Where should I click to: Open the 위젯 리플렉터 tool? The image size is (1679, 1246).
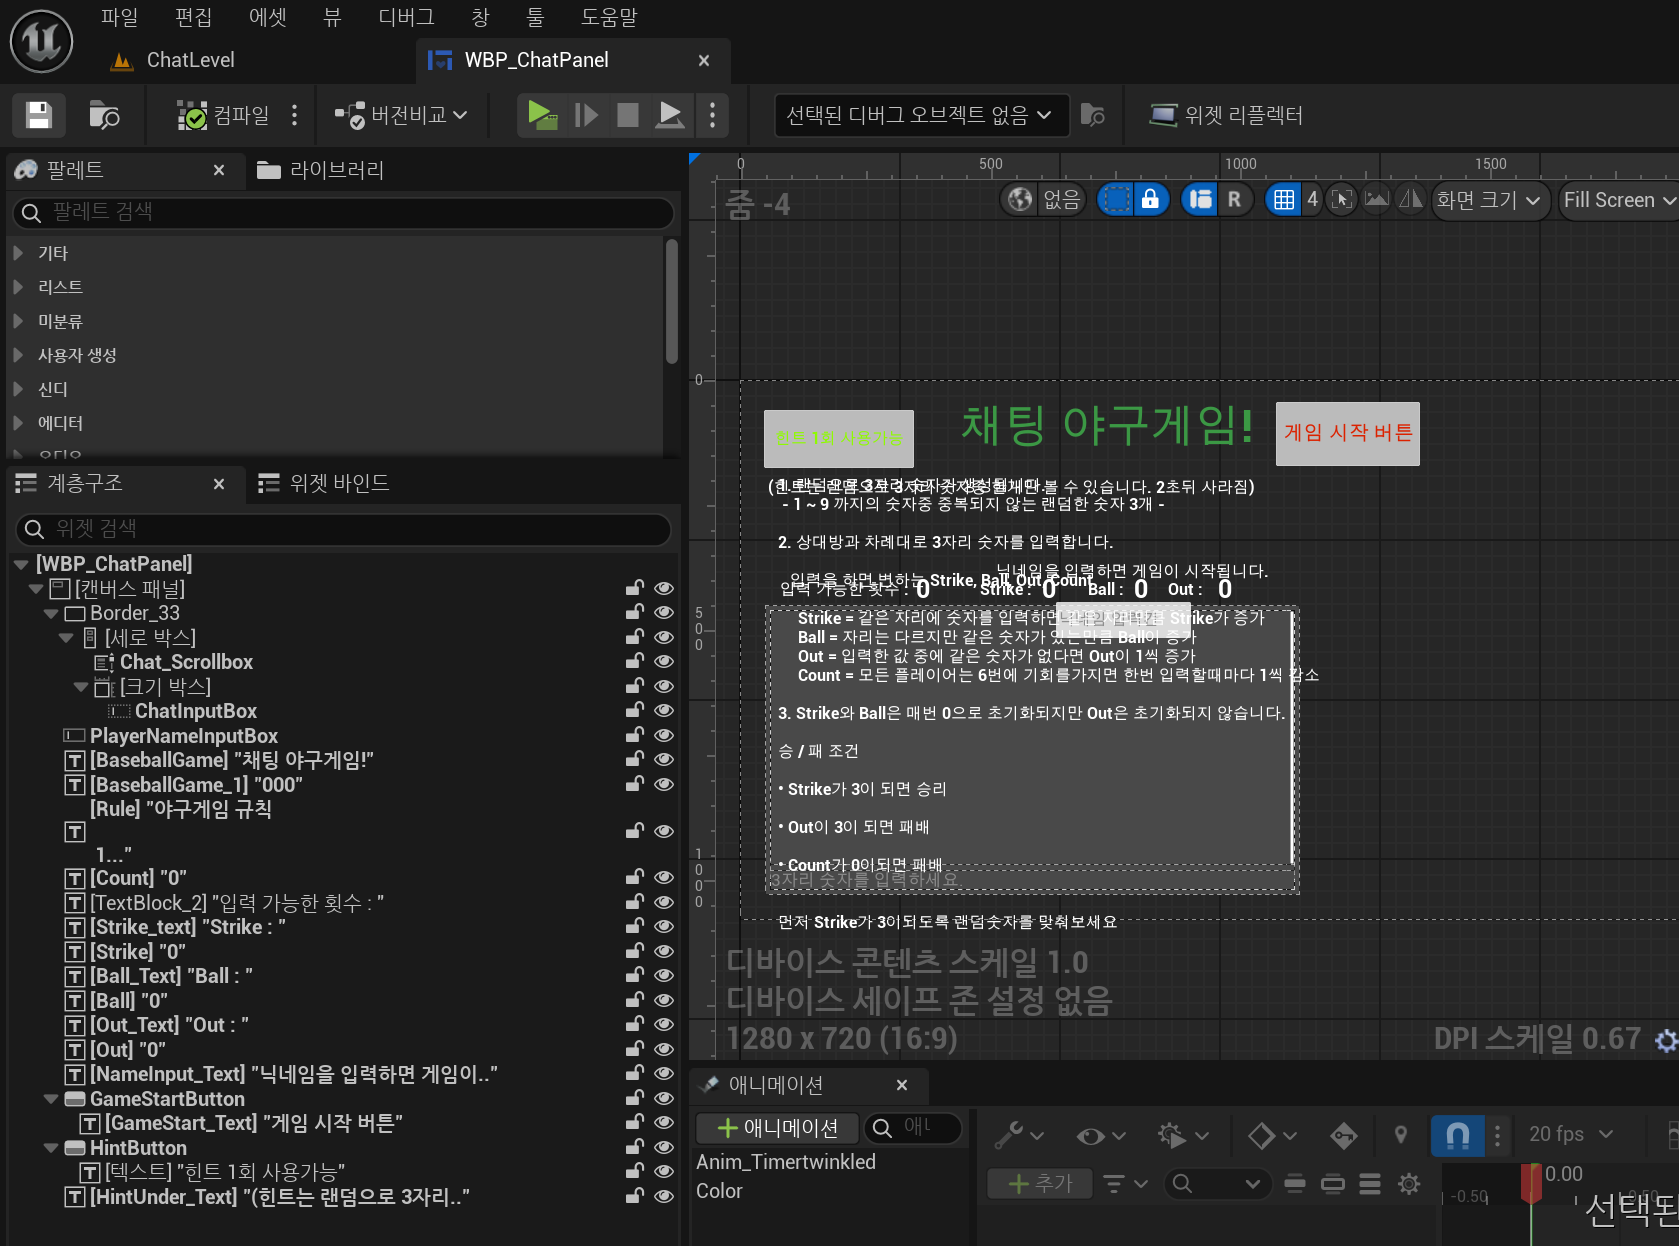pos(1226,115)
